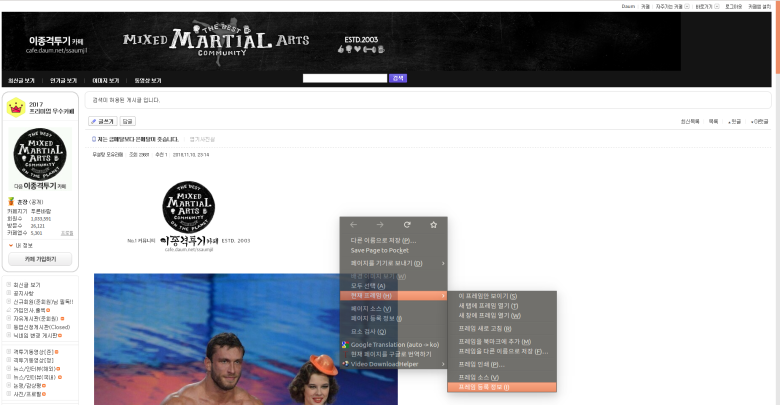The width and height of the screenshot is (780, 405).
Task: Click the 글쓰기 write post button
Action: click(103, 121)
